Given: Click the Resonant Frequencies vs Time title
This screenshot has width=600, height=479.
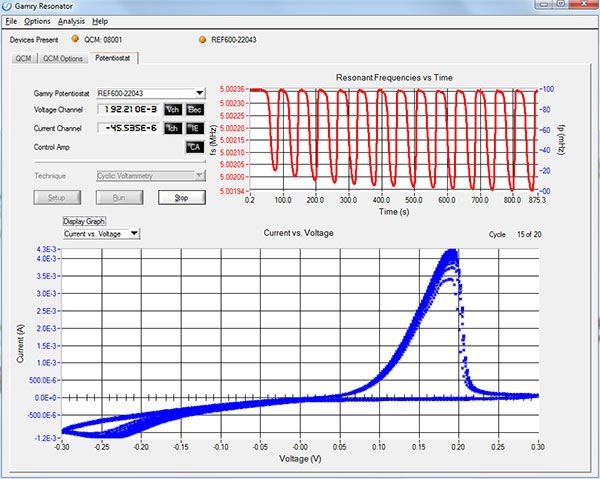Looking at the screenshot, I should [394, 77].
